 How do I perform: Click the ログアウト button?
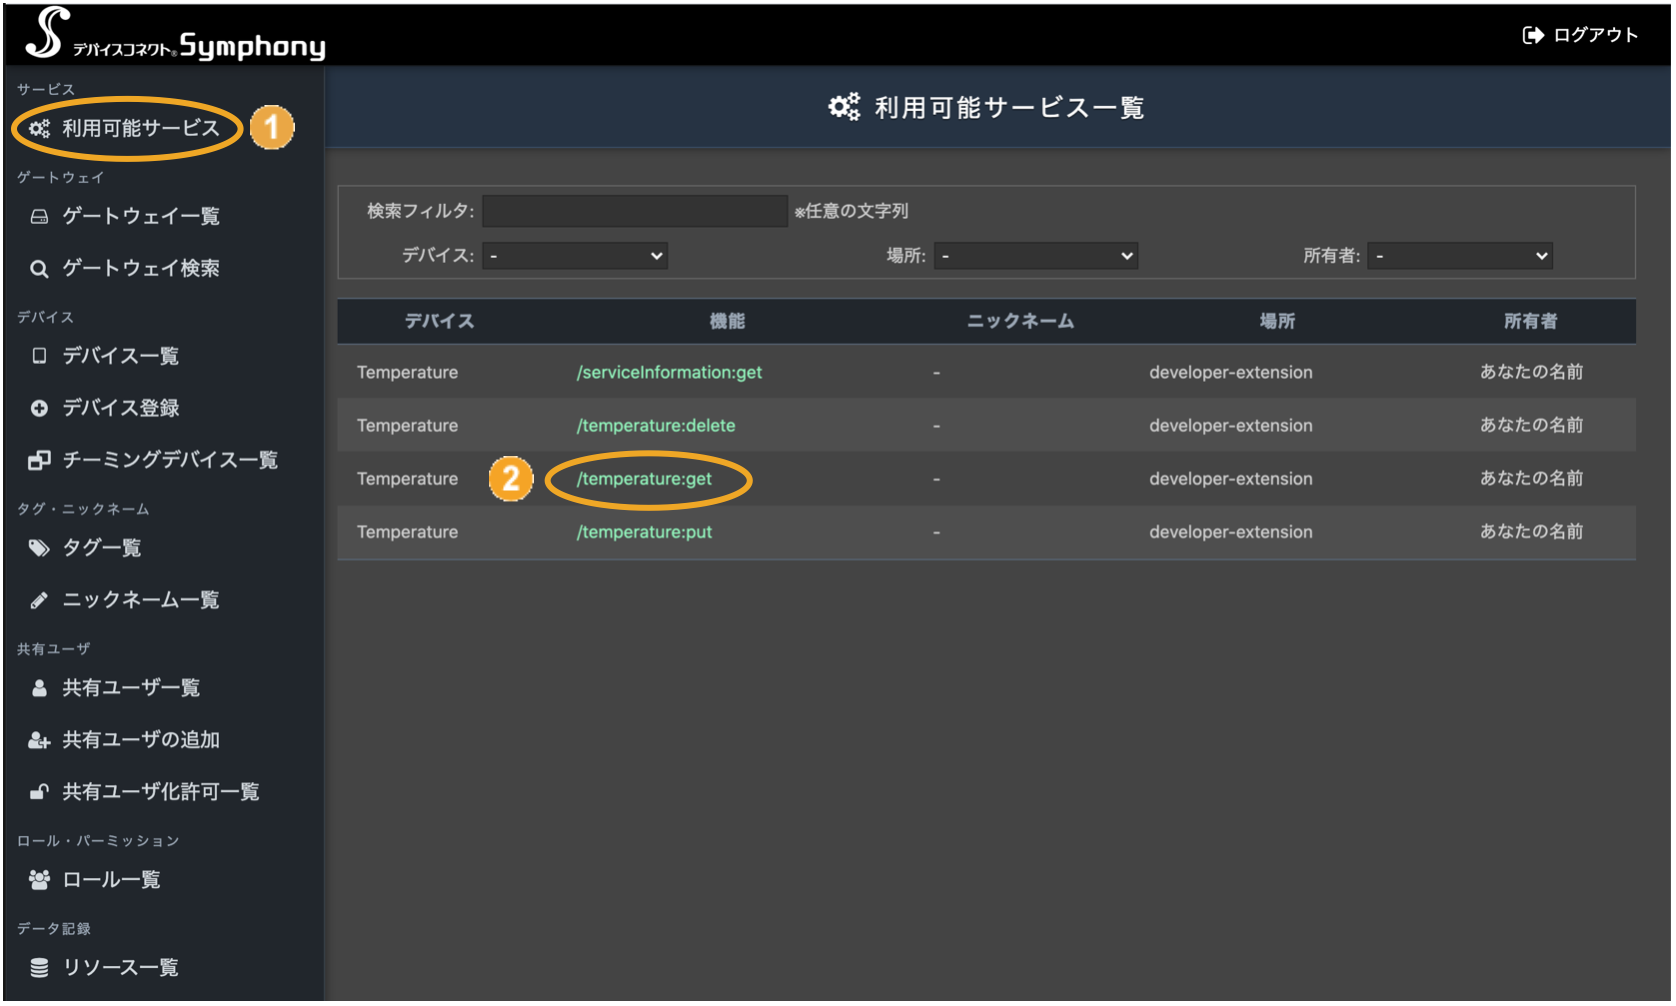(1580, 36)
